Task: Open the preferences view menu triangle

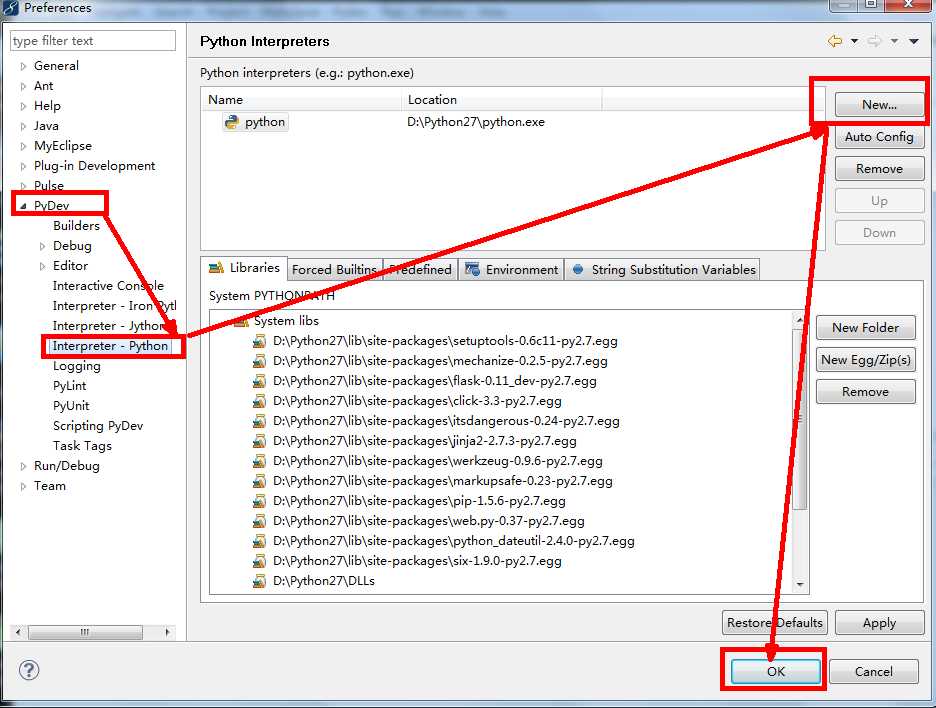Action: click(914, 41)
